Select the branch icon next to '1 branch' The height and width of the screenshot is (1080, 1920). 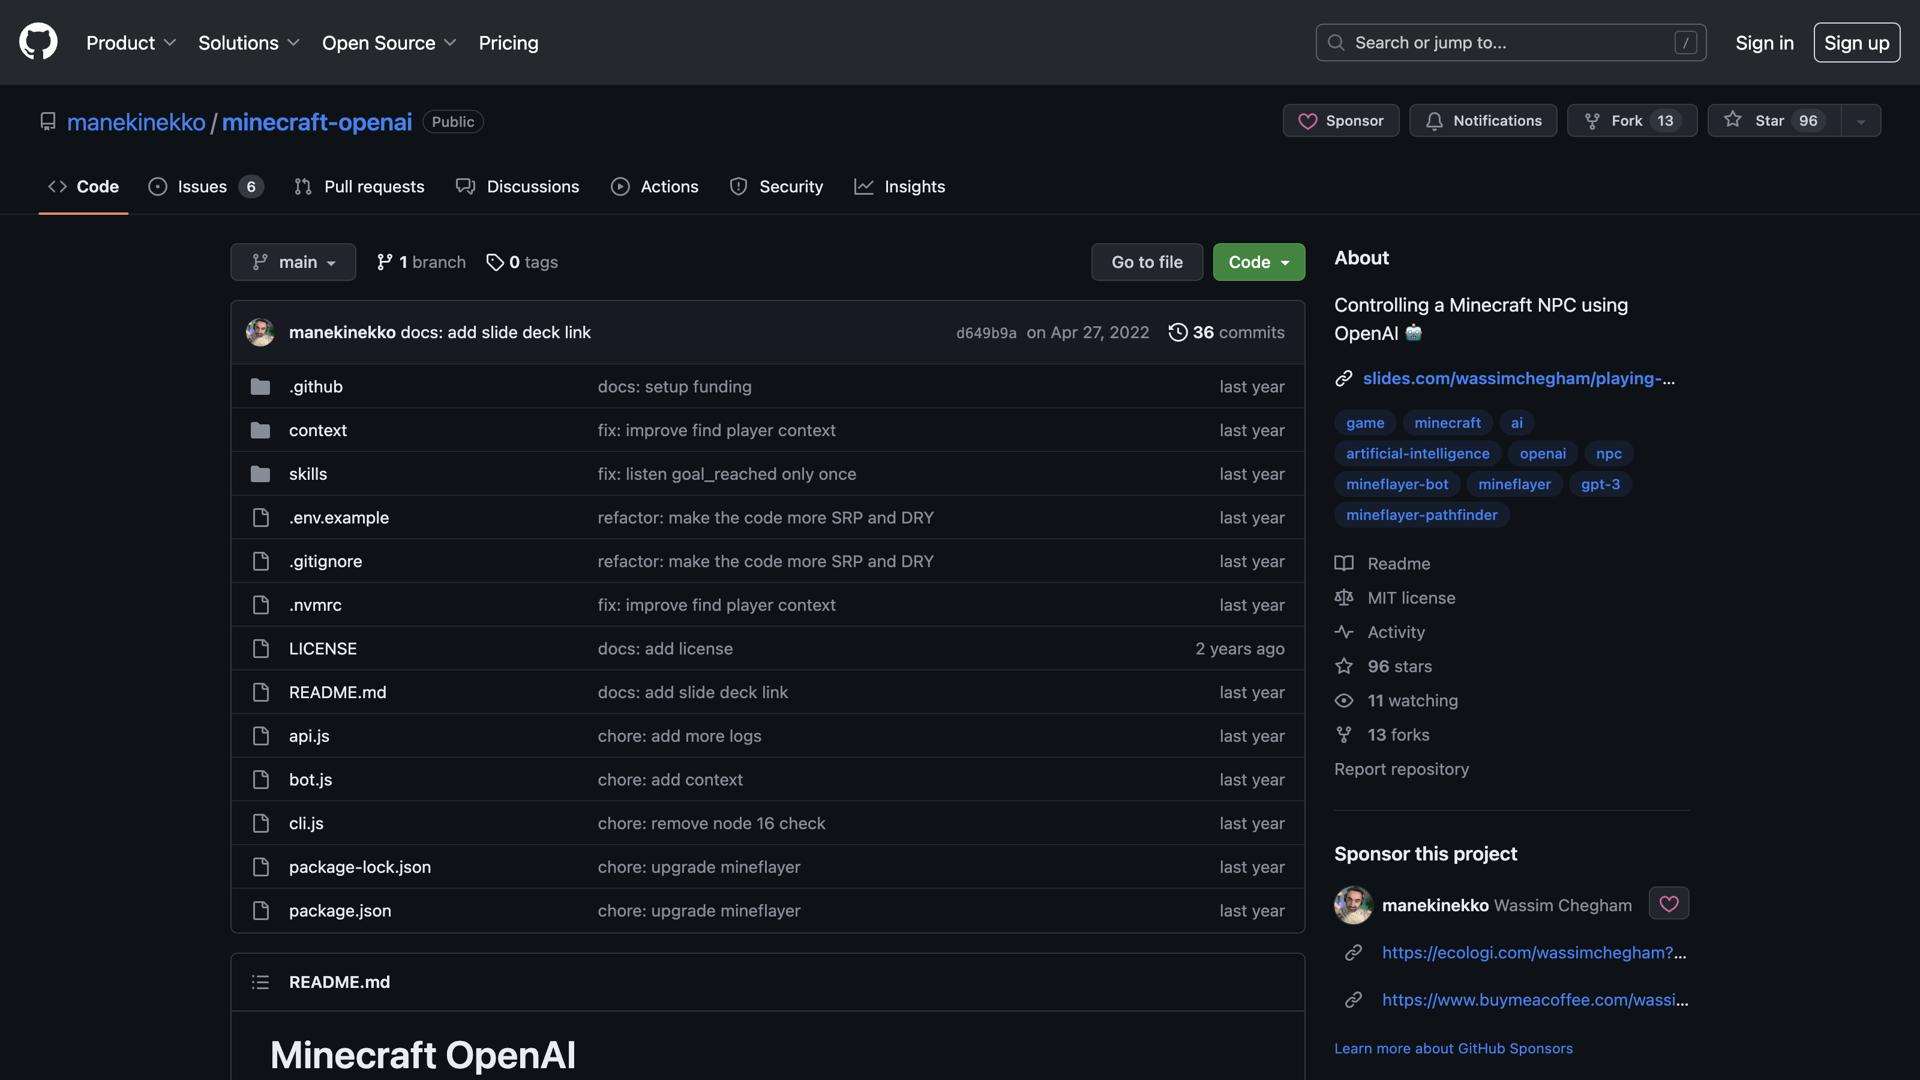click(x=386, y=261)
